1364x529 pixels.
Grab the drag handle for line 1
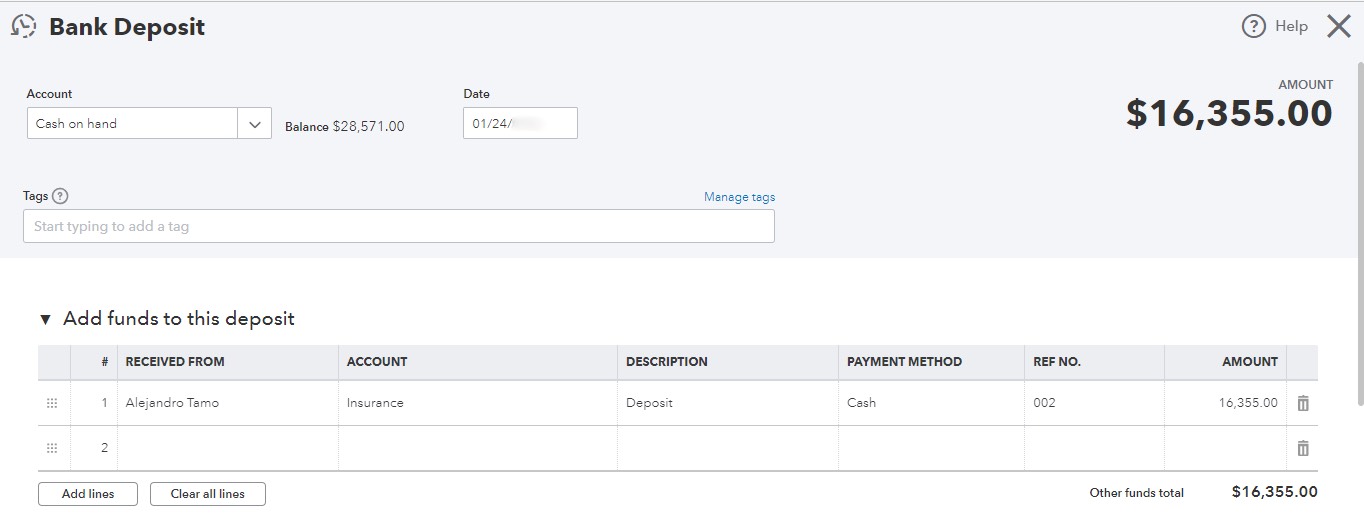[52, 403]
